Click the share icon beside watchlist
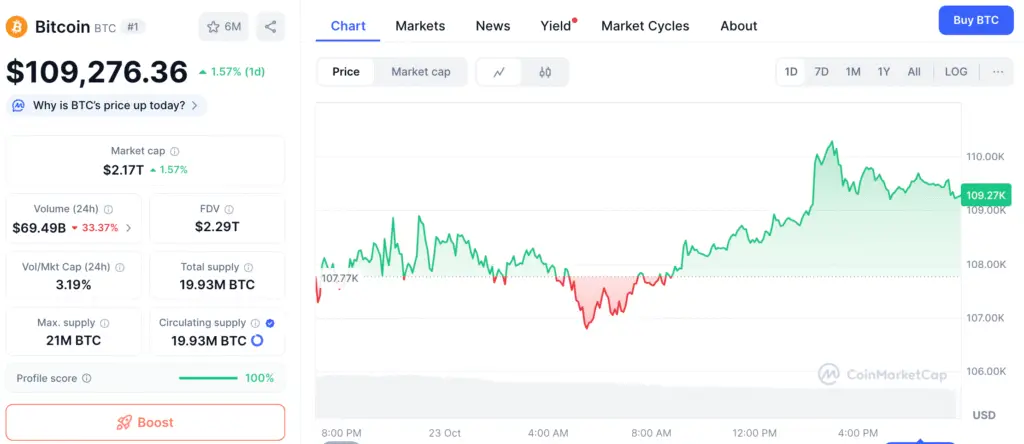The width and height of the screenshot is (1024, 444). [x=270, y=27]
